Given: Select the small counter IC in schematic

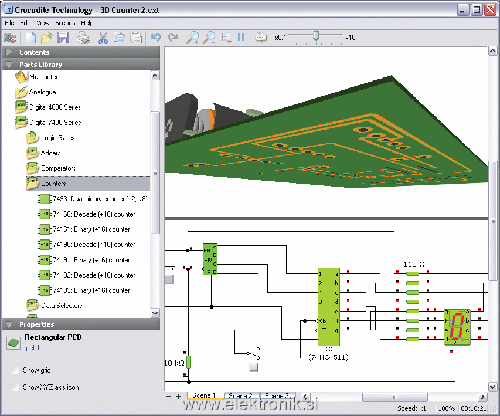Looking at the screenshot, I should 210,259.
